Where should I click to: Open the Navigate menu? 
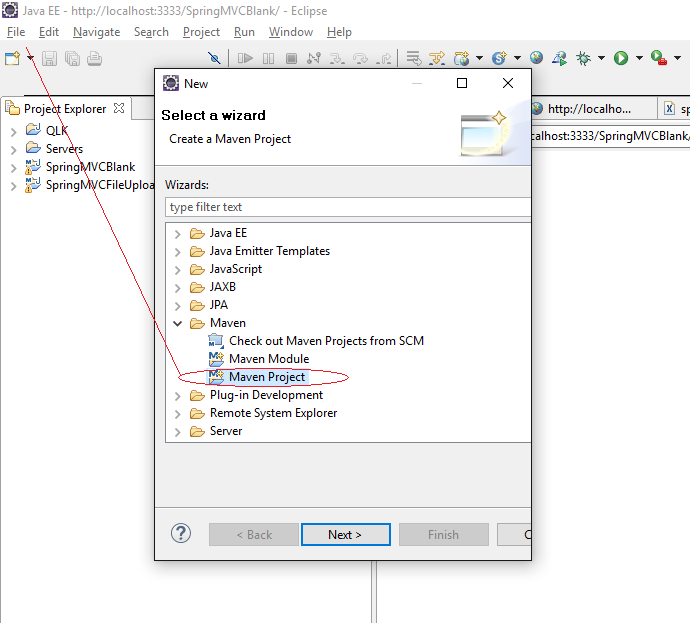click(x=96, y=32)
